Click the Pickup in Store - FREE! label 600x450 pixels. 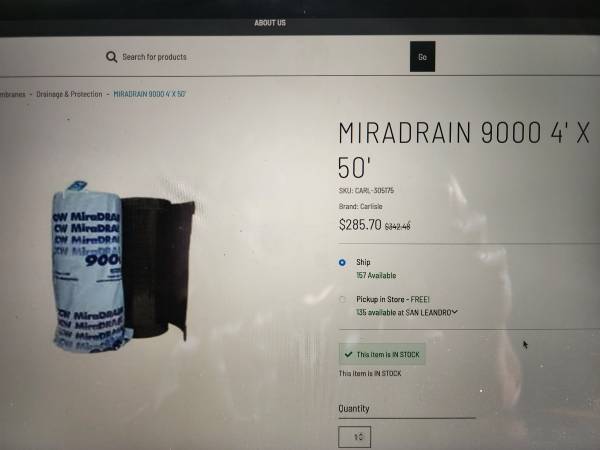point(393,299)
